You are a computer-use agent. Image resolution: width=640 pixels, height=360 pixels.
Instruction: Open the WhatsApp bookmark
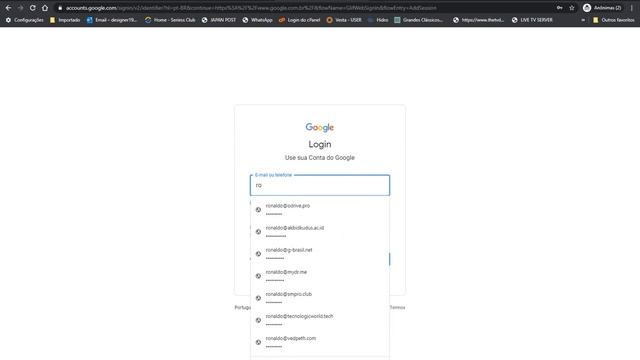(257, 20)
